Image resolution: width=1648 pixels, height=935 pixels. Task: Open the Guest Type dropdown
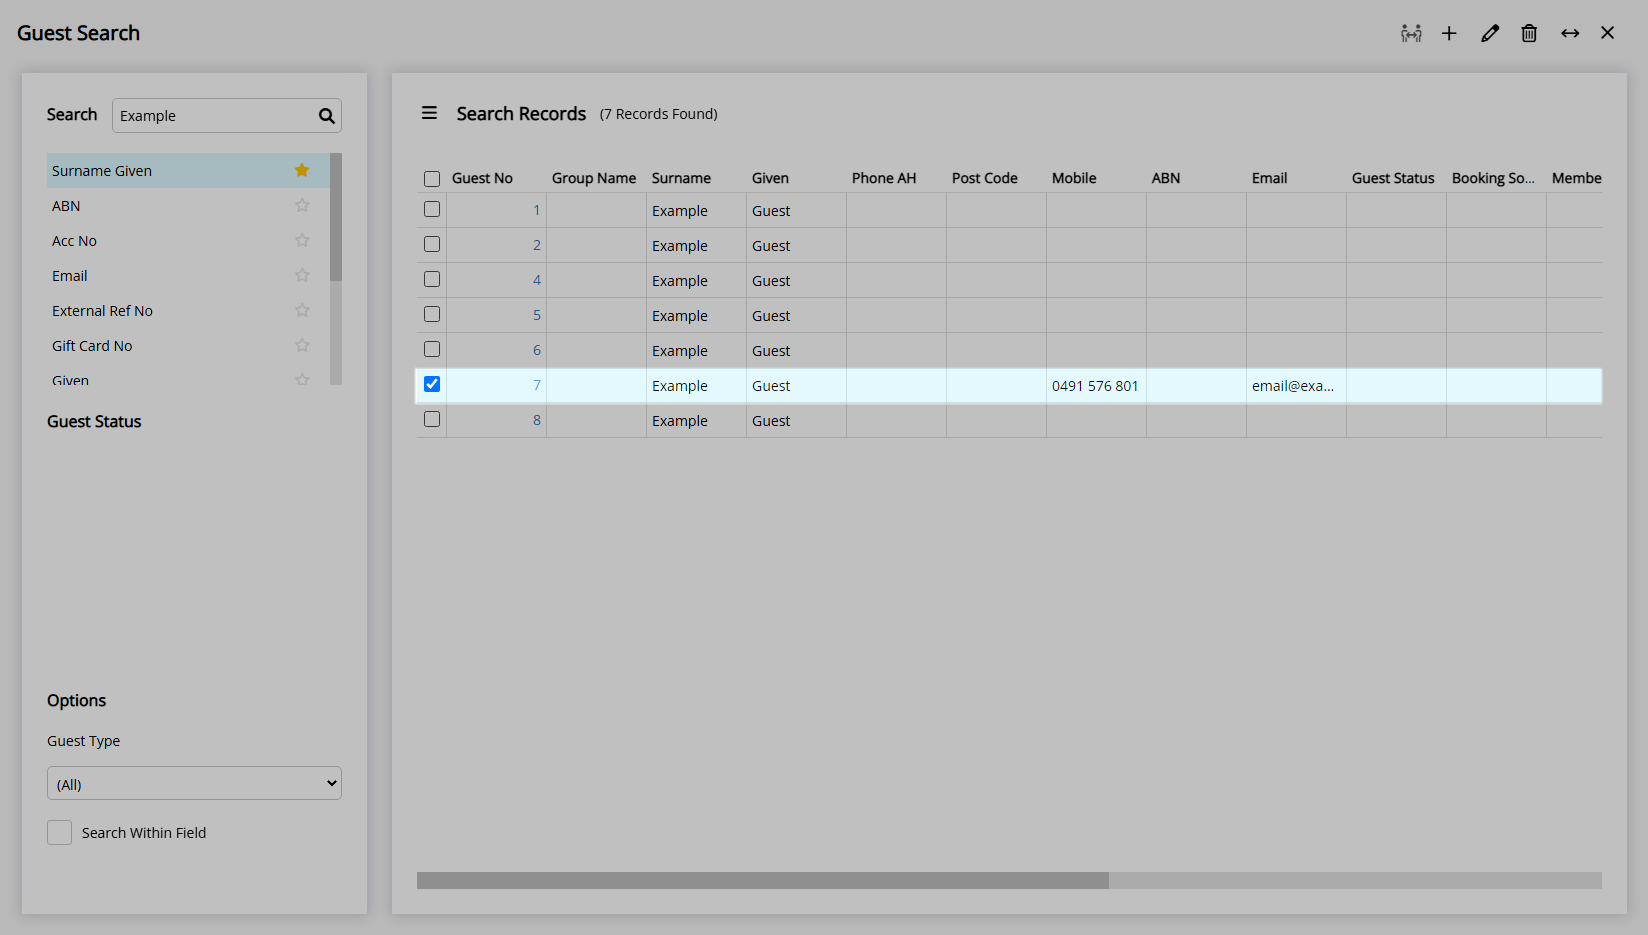(194, 783)
